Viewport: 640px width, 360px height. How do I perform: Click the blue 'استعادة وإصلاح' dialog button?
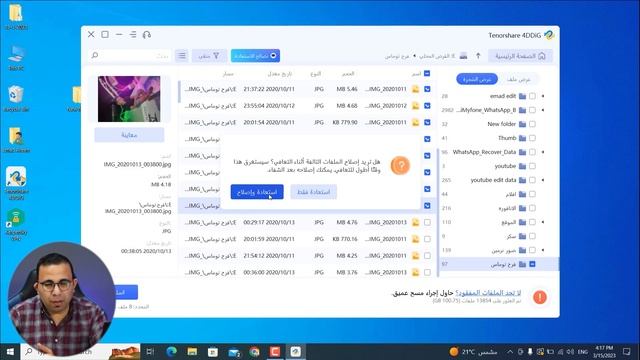pyautogui.click(x=257, y=192)
